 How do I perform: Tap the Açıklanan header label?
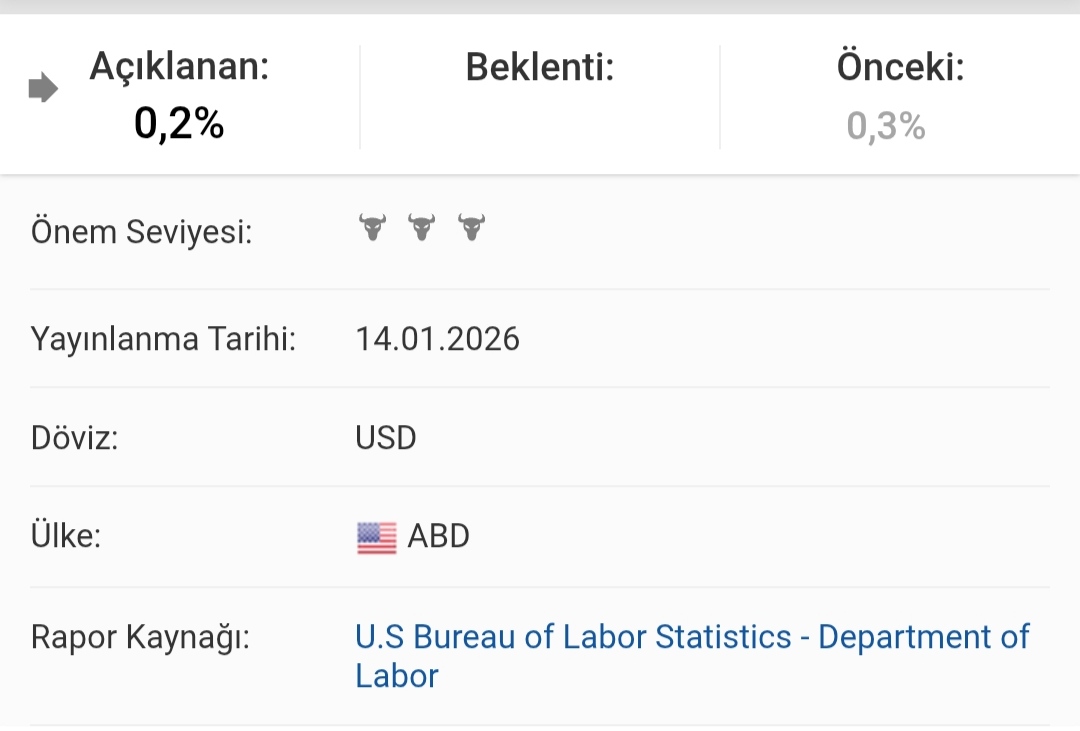pyautogui.click(x=180, y=67)
